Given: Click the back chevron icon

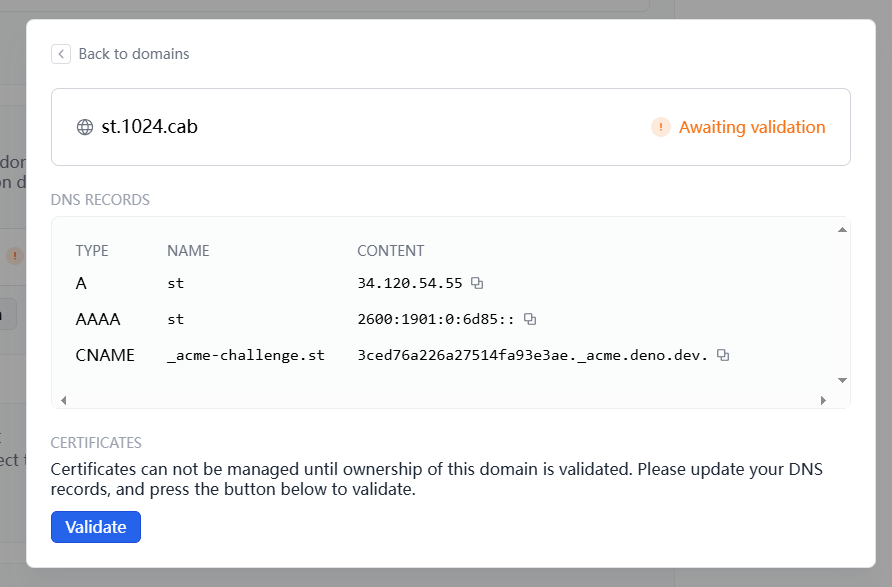Looking at the screenshot, I should click(61, 54).
